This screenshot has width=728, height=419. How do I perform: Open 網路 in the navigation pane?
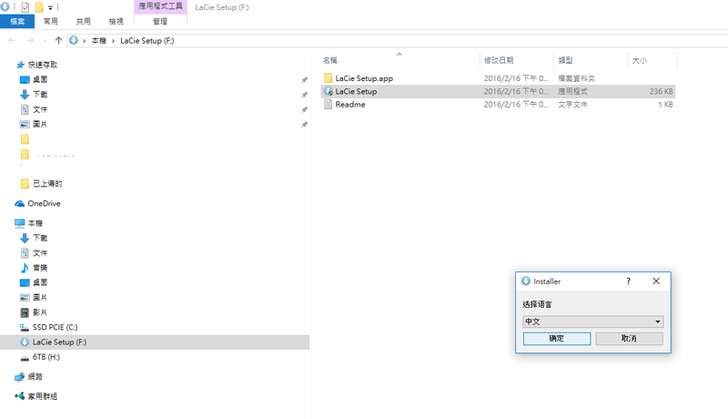click(35, 376)
